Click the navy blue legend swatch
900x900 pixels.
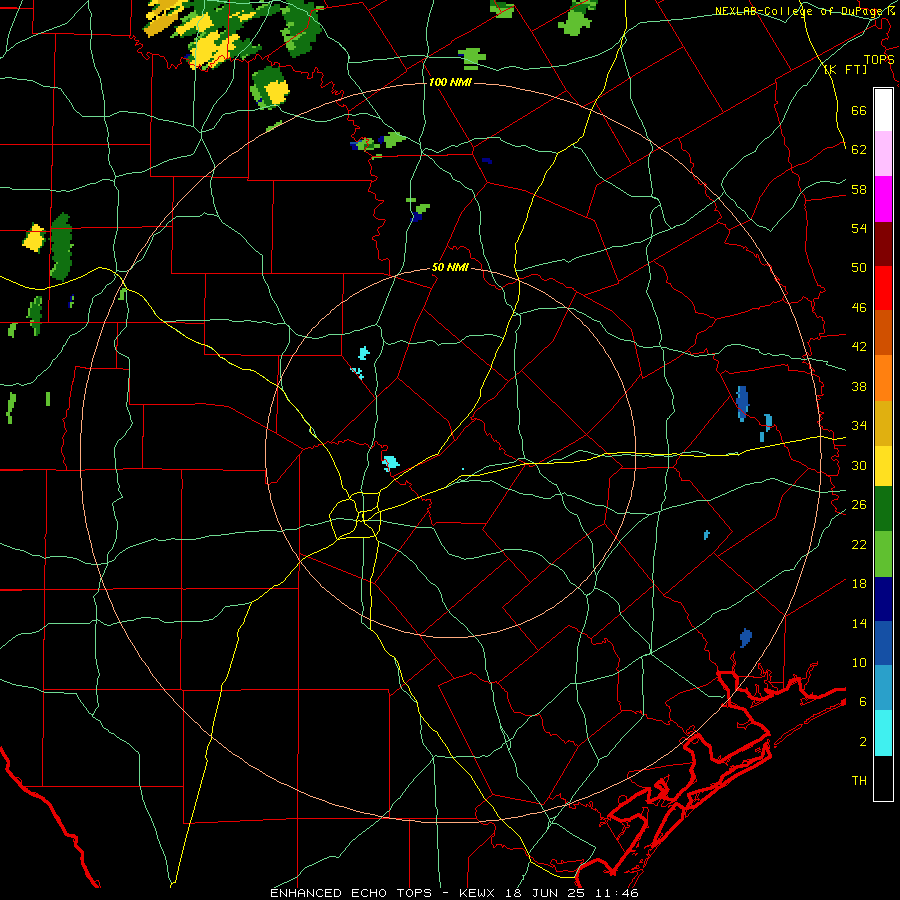point(883,599)
